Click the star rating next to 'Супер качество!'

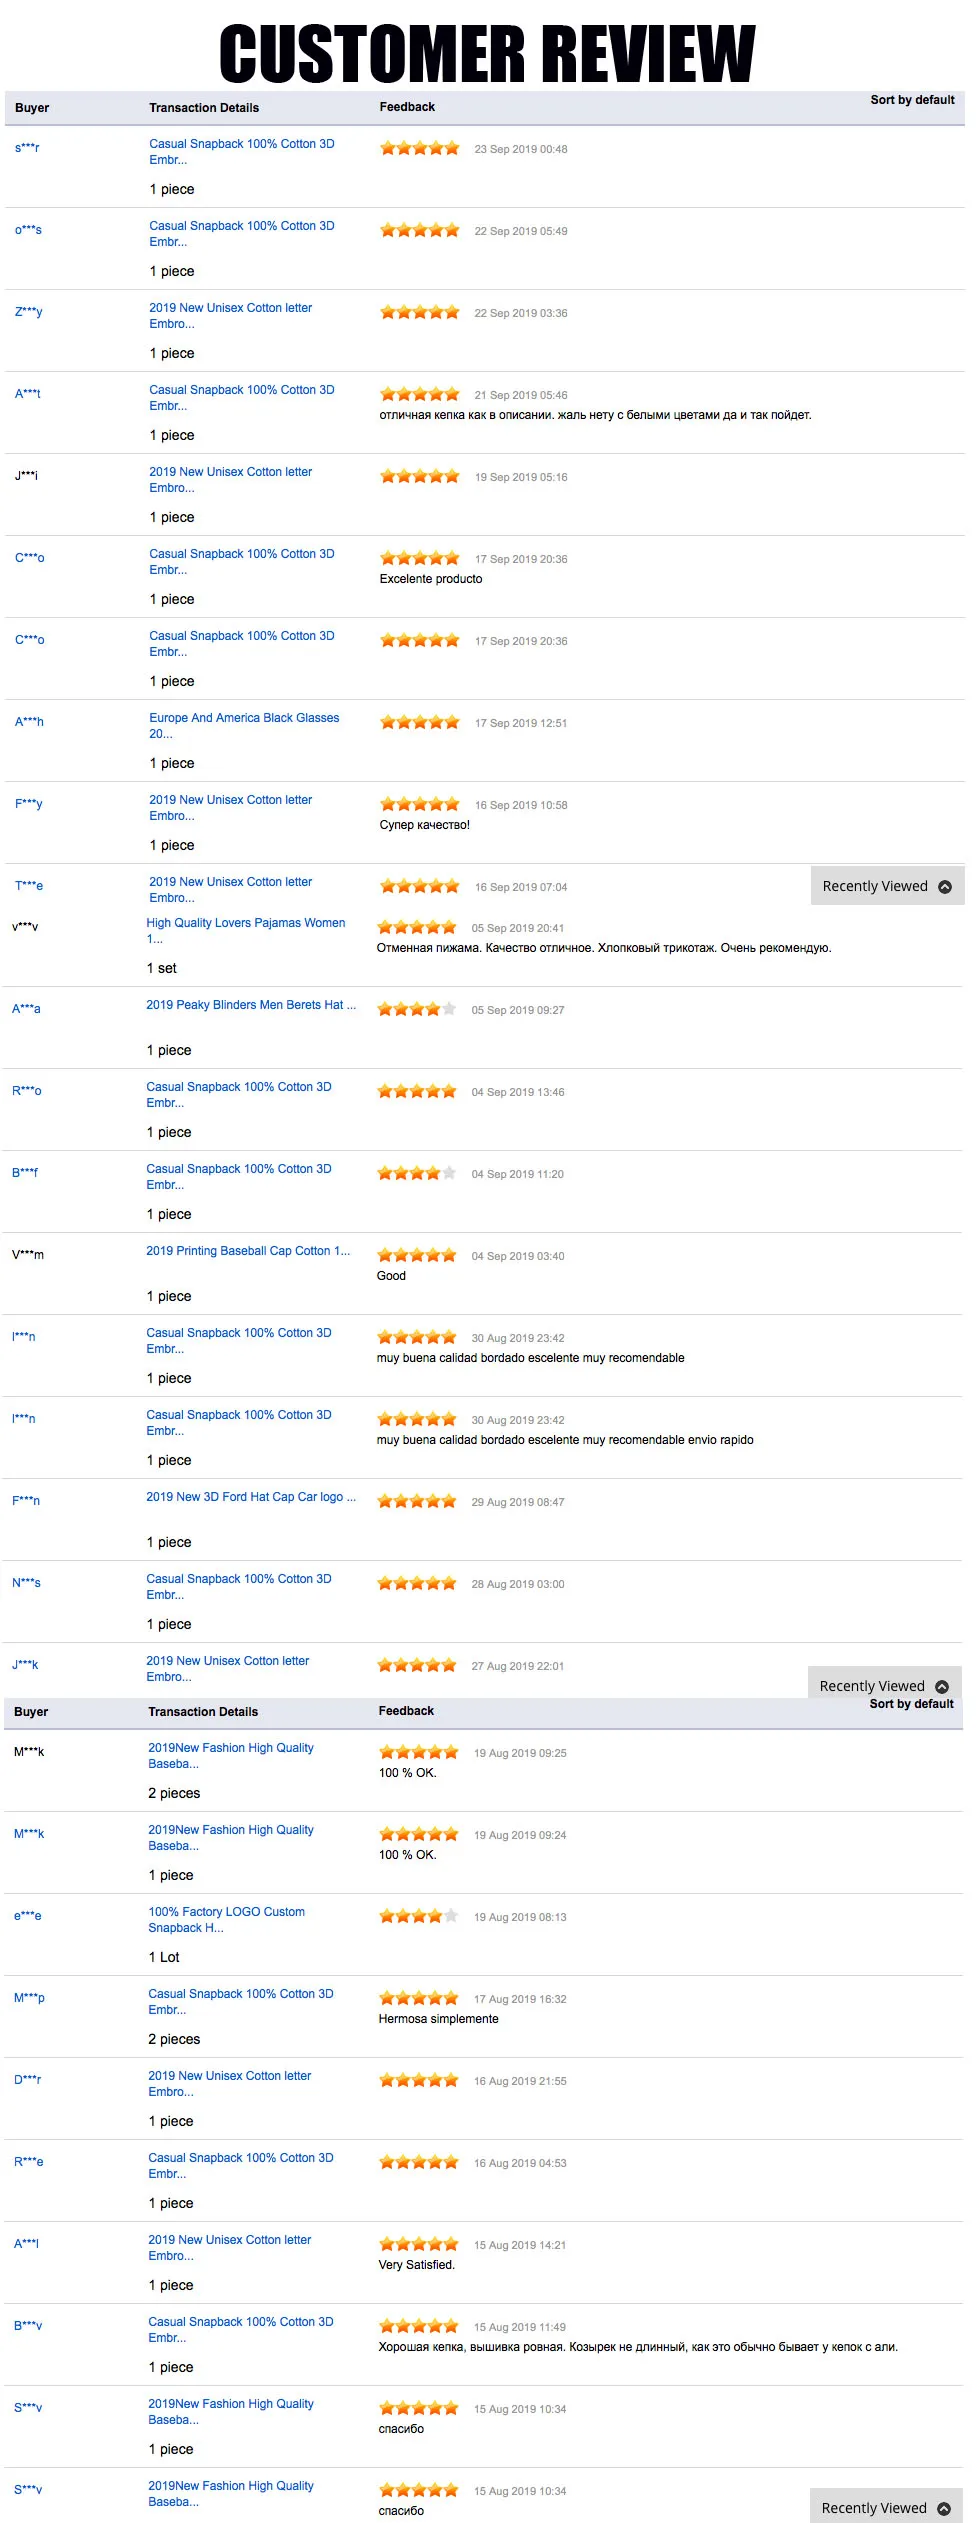tap(419, 802)
